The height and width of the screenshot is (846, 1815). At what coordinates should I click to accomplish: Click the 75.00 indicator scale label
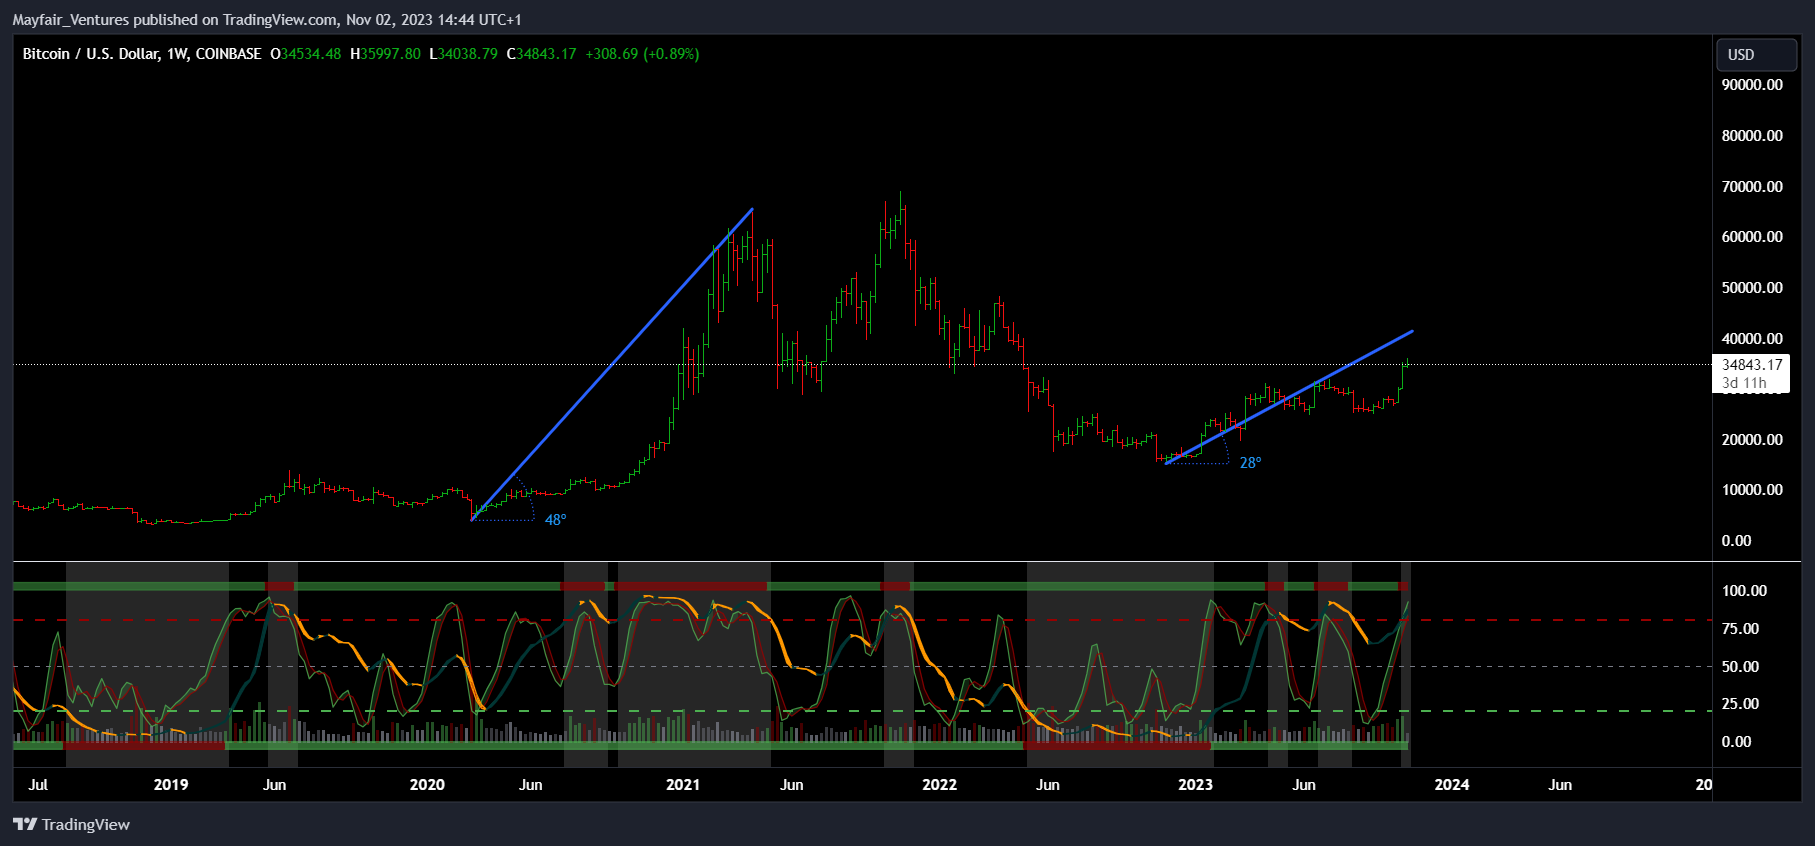1740,629
